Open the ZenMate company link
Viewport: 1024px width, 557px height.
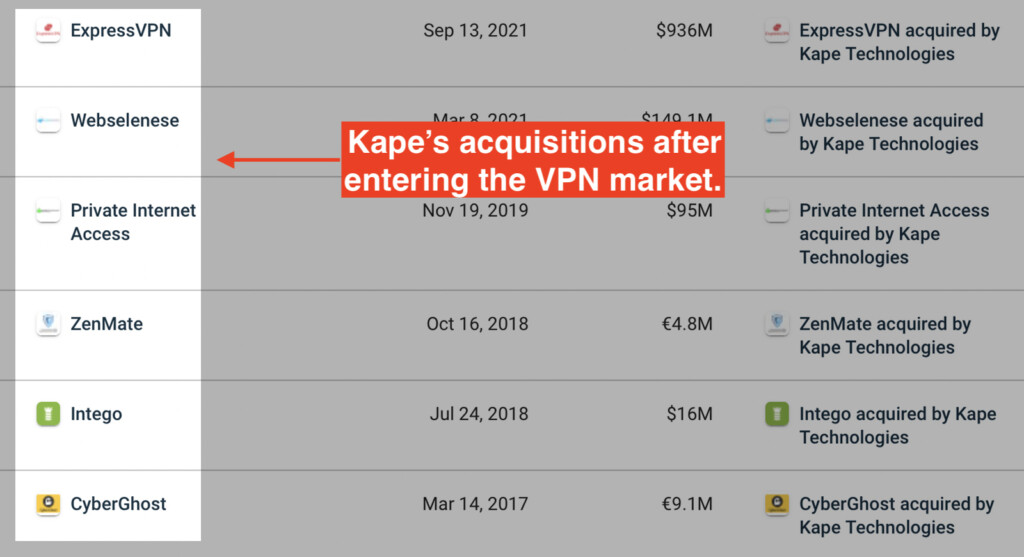click(x=106, y=324)
